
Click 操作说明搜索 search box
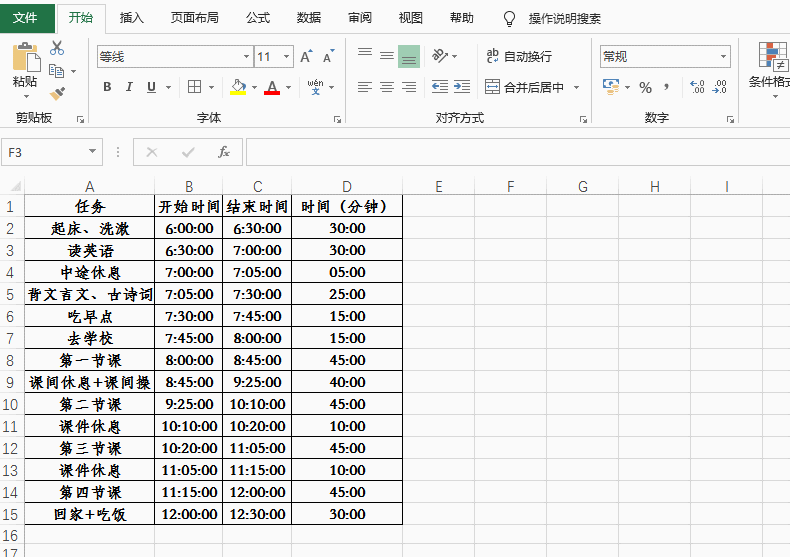(x=564, y=19)
